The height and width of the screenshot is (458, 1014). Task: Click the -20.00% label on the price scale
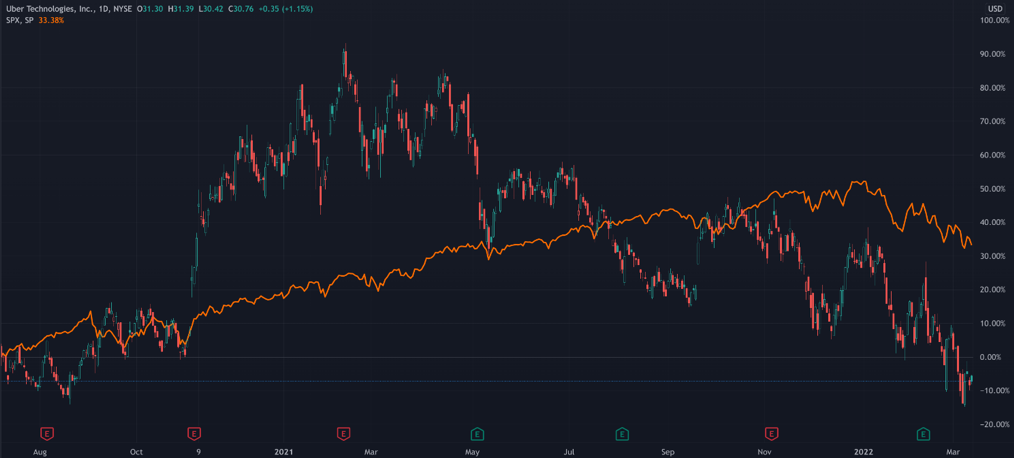pos(992,424)
